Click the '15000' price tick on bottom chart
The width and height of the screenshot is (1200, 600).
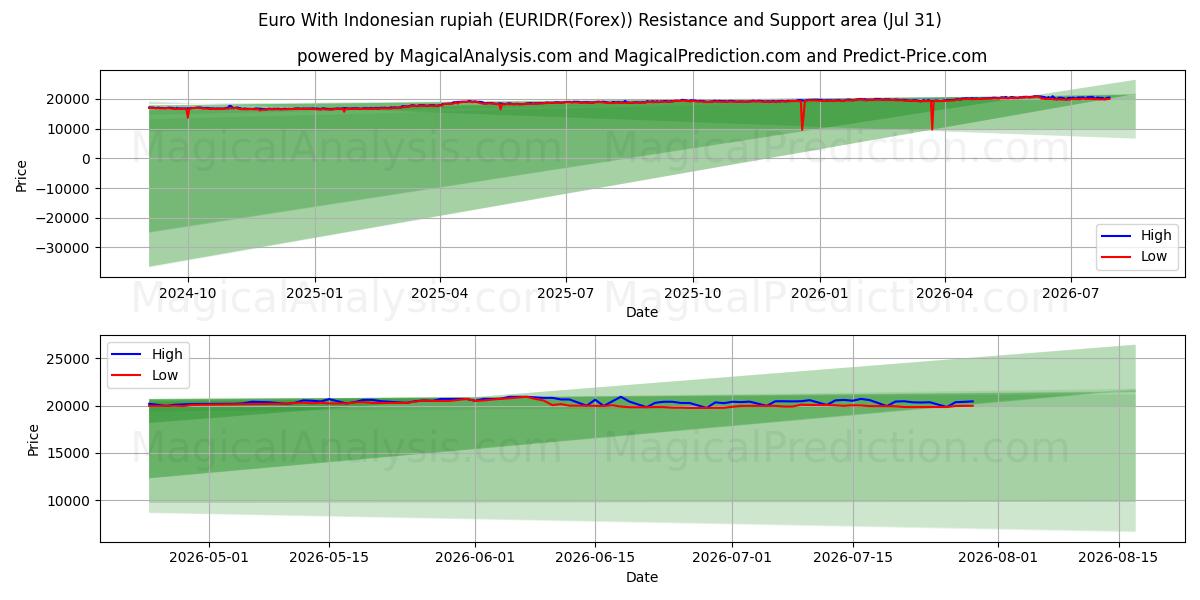click(71, 454)
